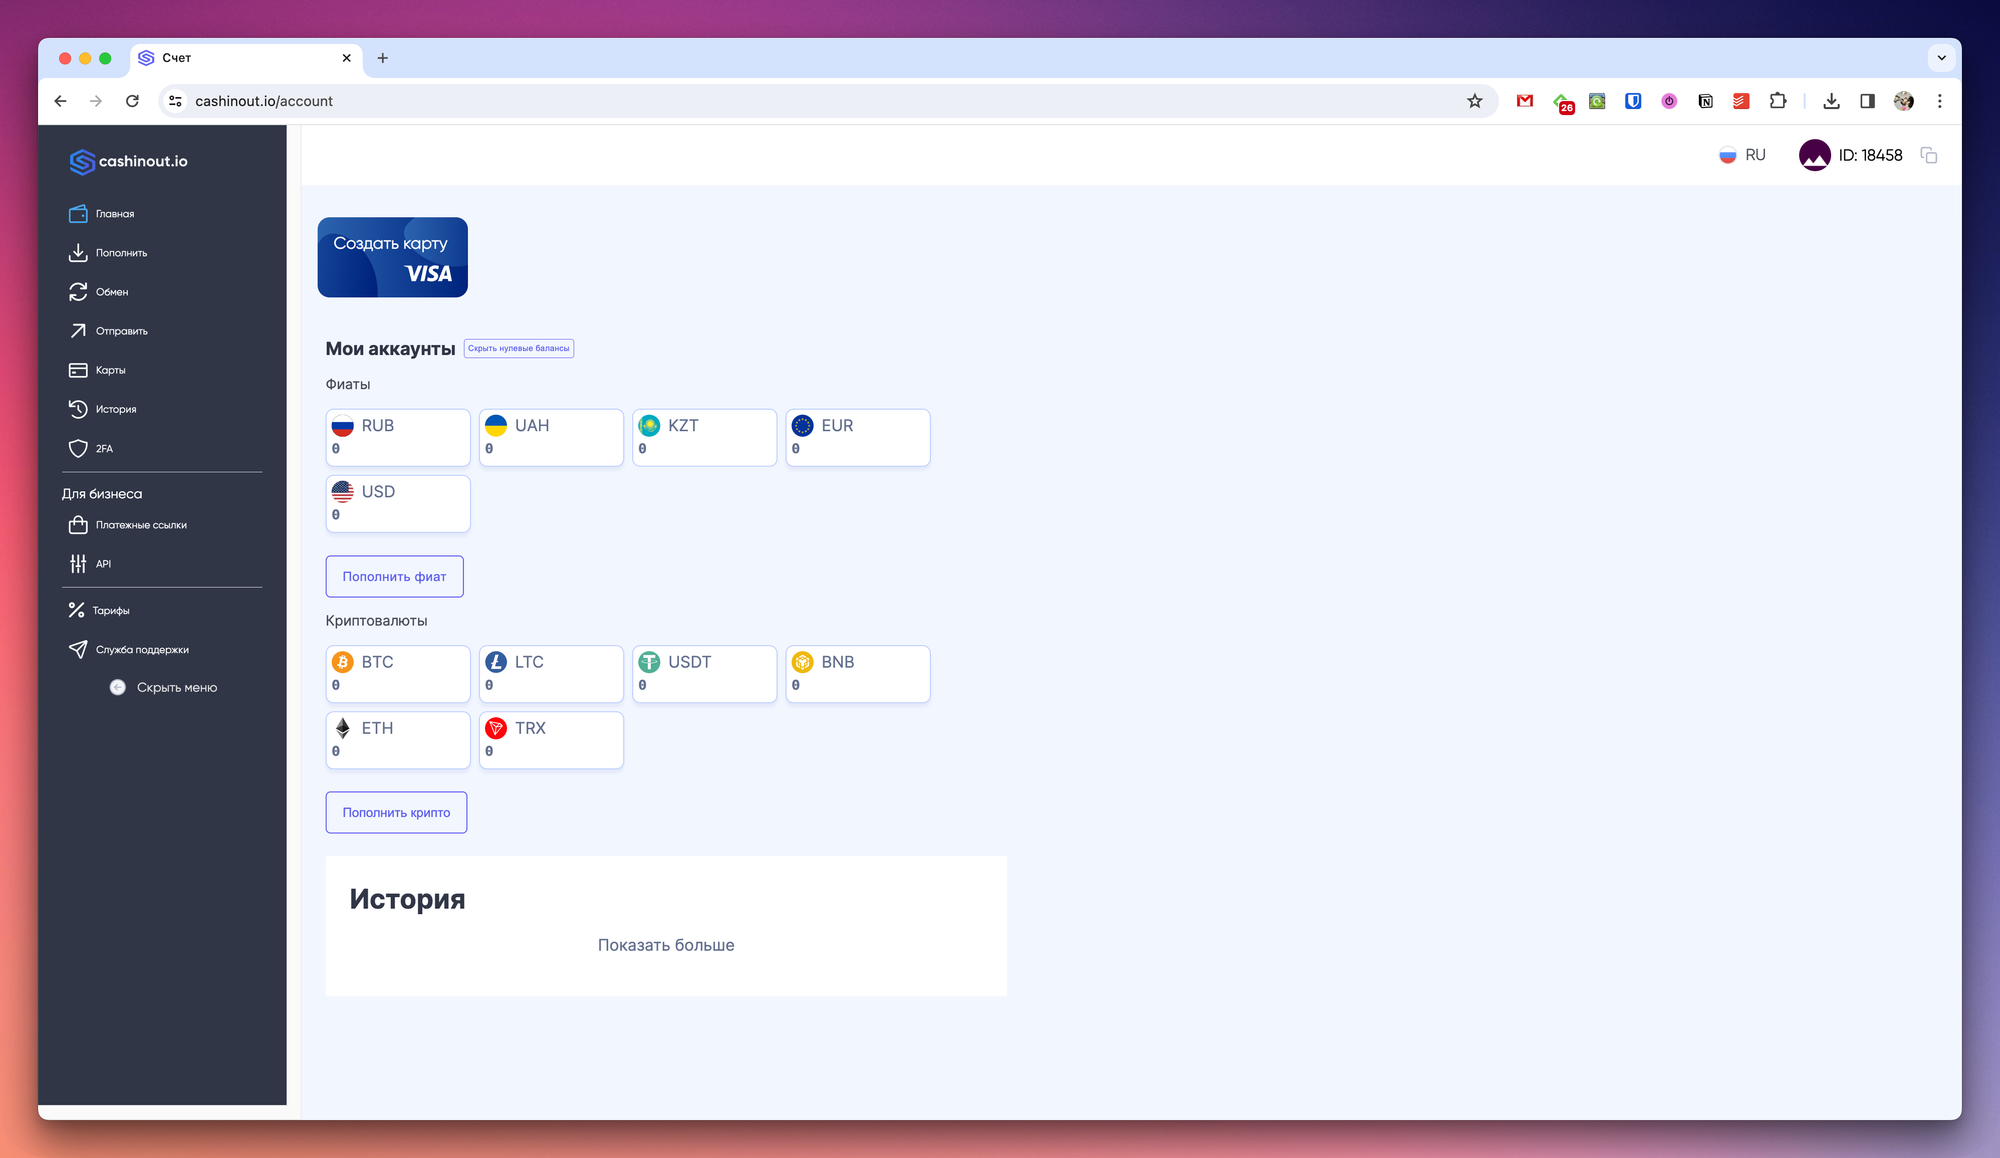Click the Обмен exchange arrows icon

coord(78,292)
